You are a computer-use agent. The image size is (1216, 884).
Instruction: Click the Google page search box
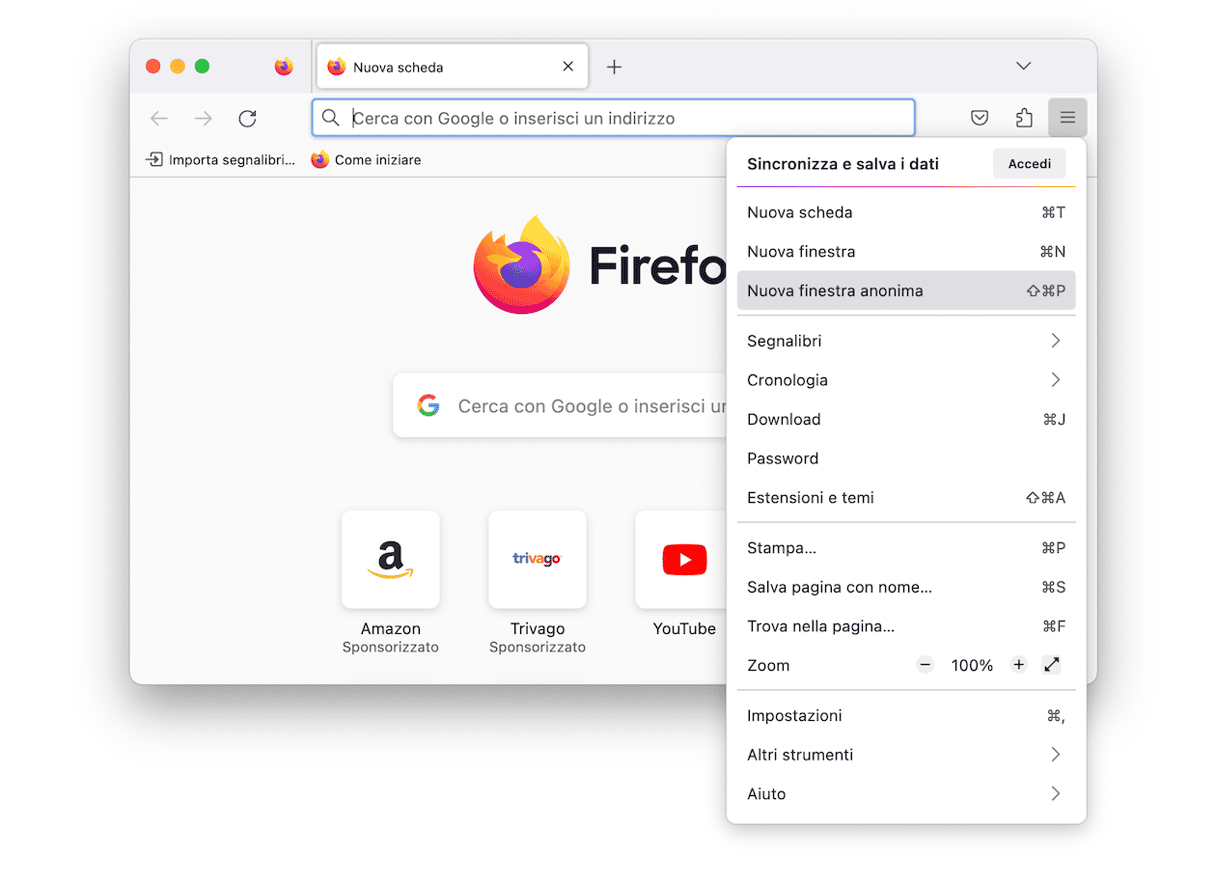pos(561,406)
